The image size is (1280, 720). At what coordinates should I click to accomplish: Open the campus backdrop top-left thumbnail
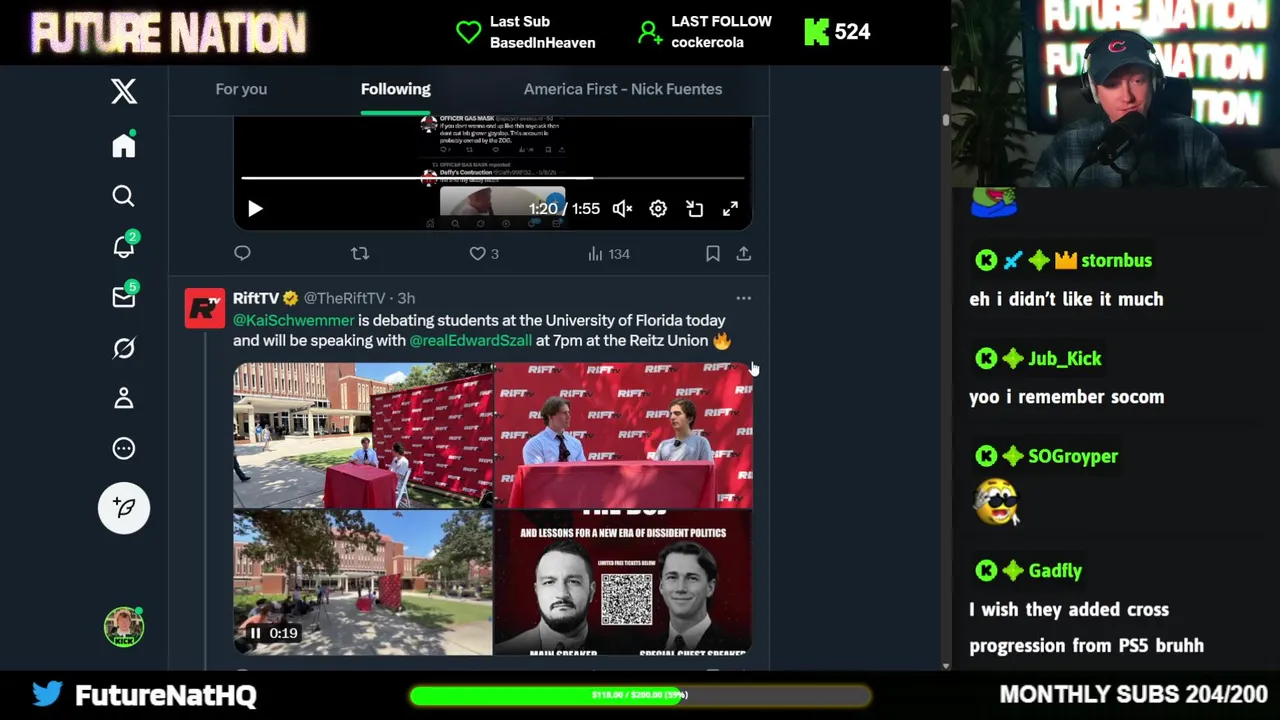click(363, 435)
